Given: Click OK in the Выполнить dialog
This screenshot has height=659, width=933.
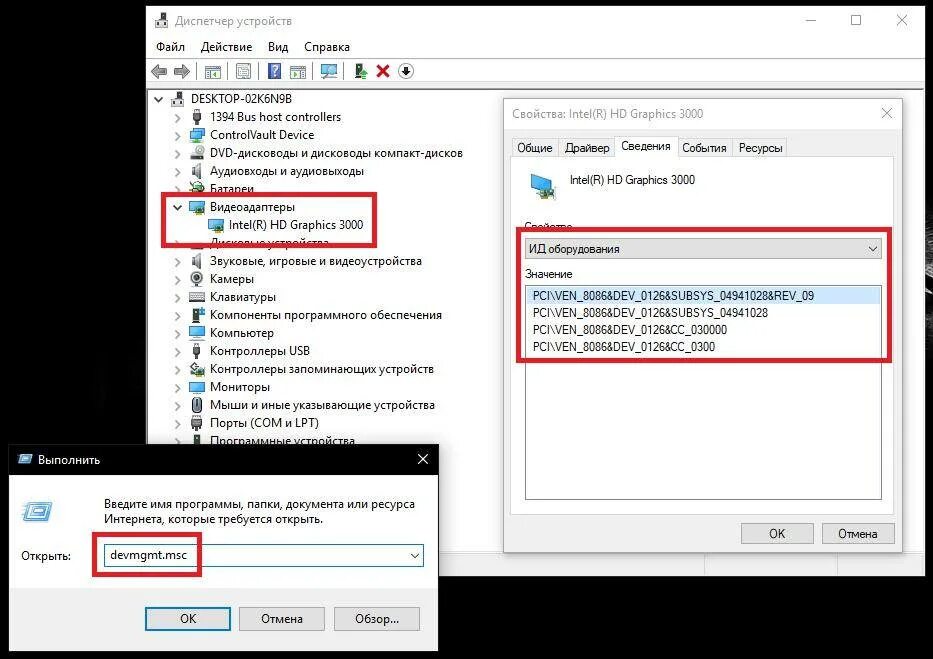Looking at the screenshot, I should click(188, 619).
